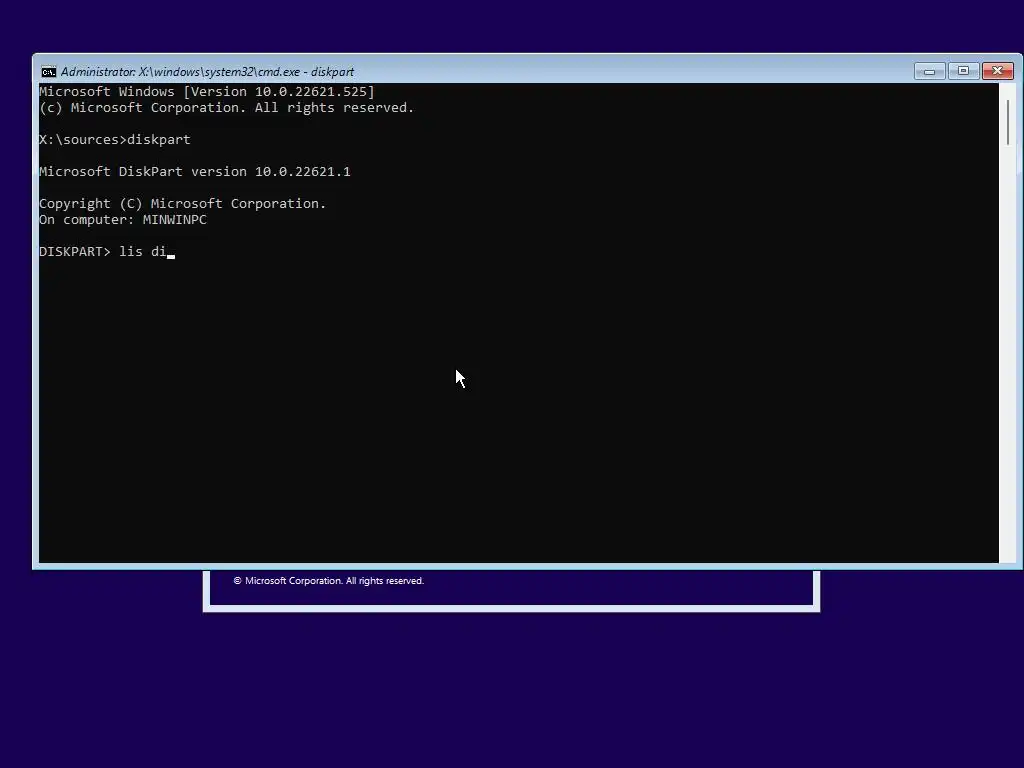
Task: Click '(c) Microsoft Corporation. All rights reserved.' in console
Action: click(x=227, y=108)
